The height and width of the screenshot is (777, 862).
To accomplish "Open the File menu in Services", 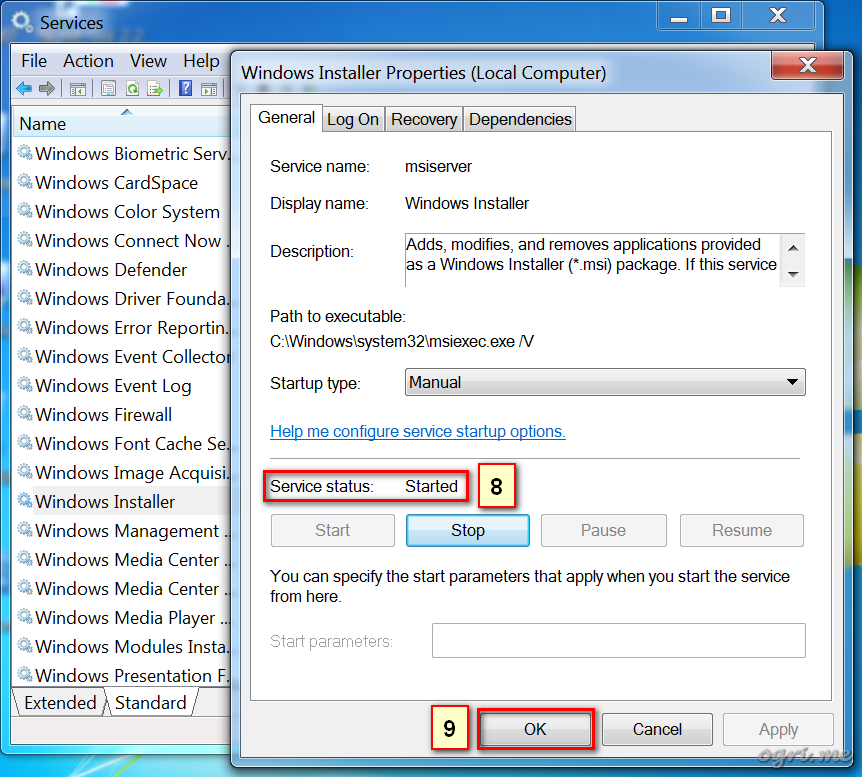I will point(34,60).
